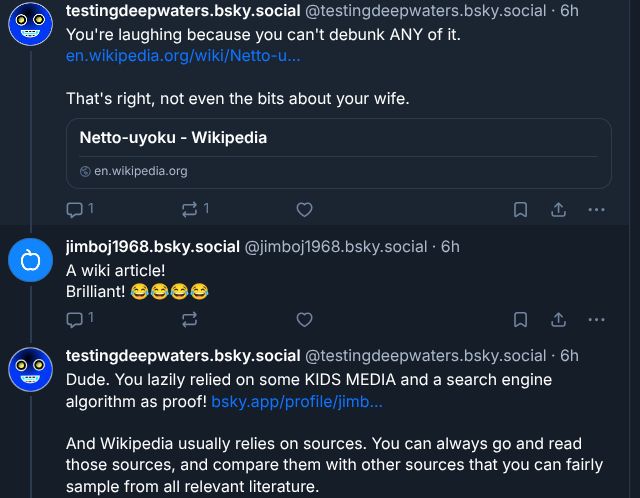This screenshot has width=640, height=498.
Task: Share jimboj1968's "Brilliant!" post
Action: [x=558, y=319]
